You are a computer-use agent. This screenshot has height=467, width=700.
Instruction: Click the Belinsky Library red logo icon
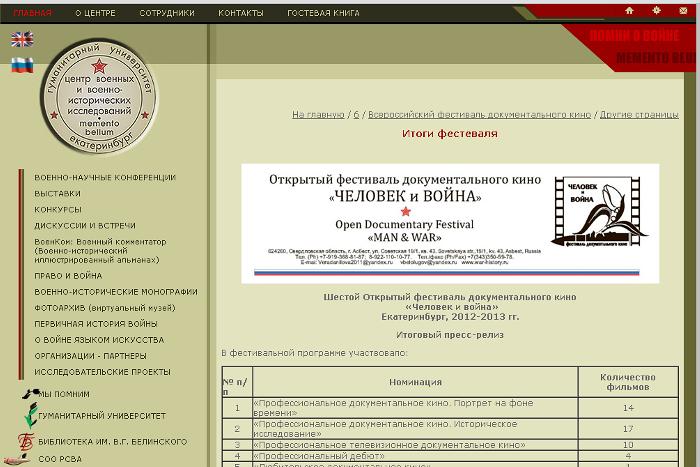(26, 442)
